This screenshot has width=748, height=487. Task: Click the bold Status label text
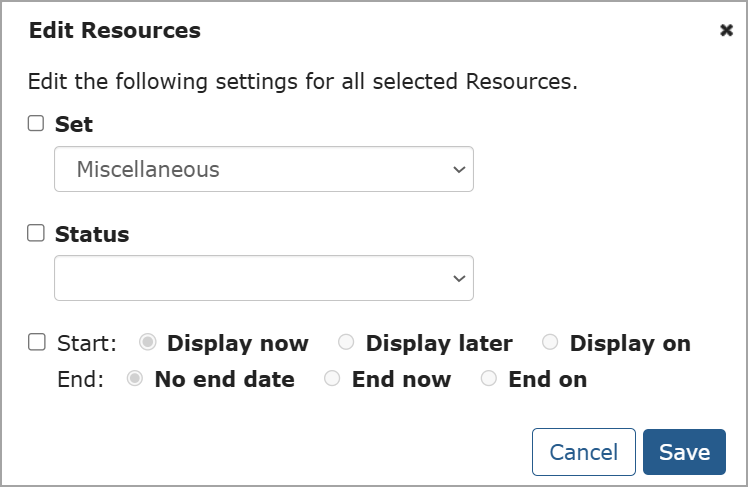click(x=92, y=234)
